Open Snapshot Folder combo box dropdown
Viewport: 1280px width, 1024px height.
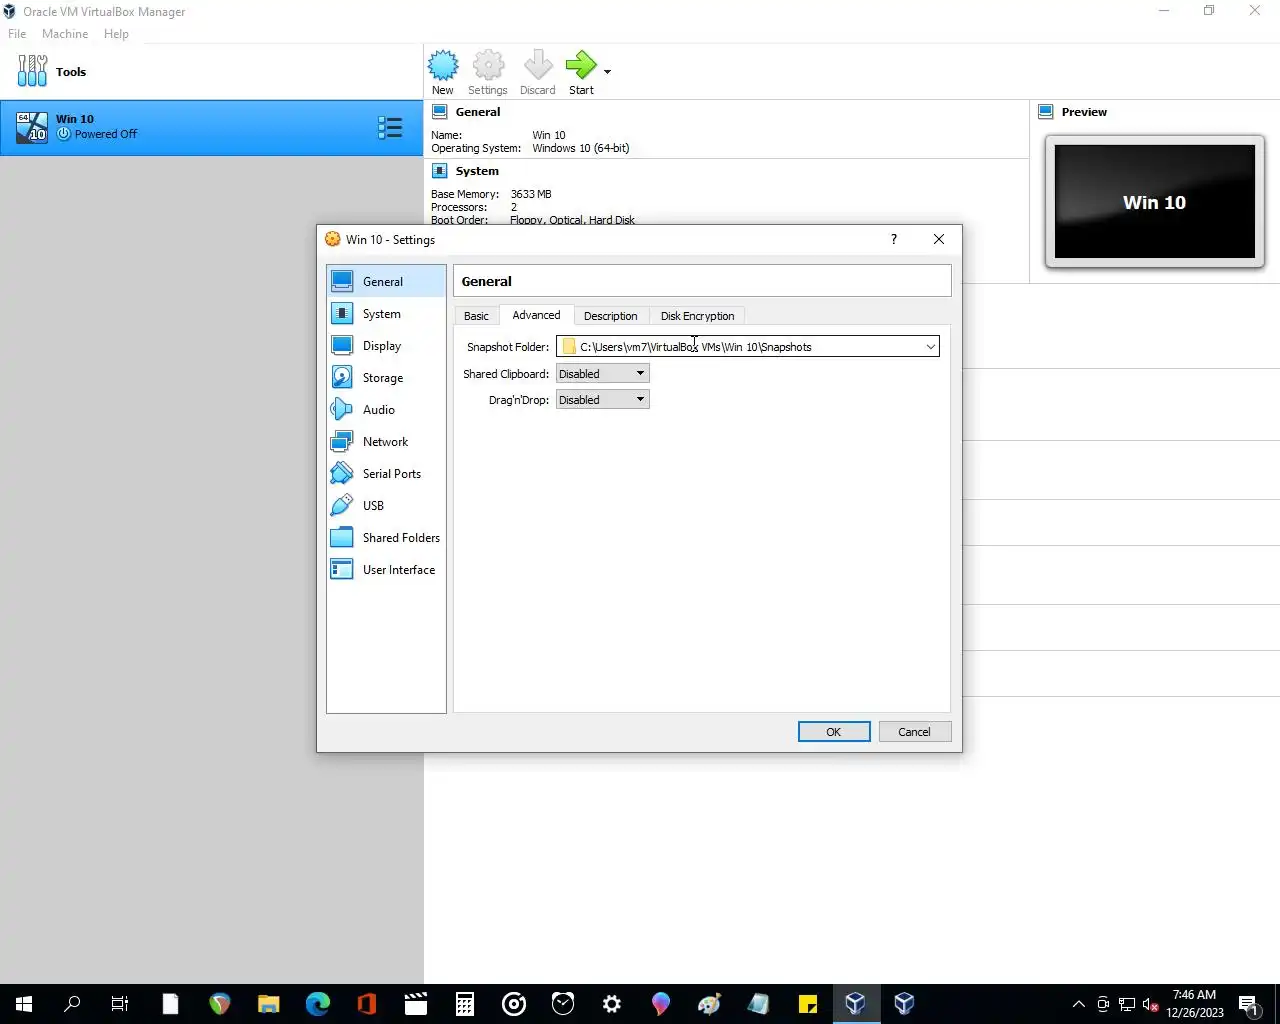[930, 347]
